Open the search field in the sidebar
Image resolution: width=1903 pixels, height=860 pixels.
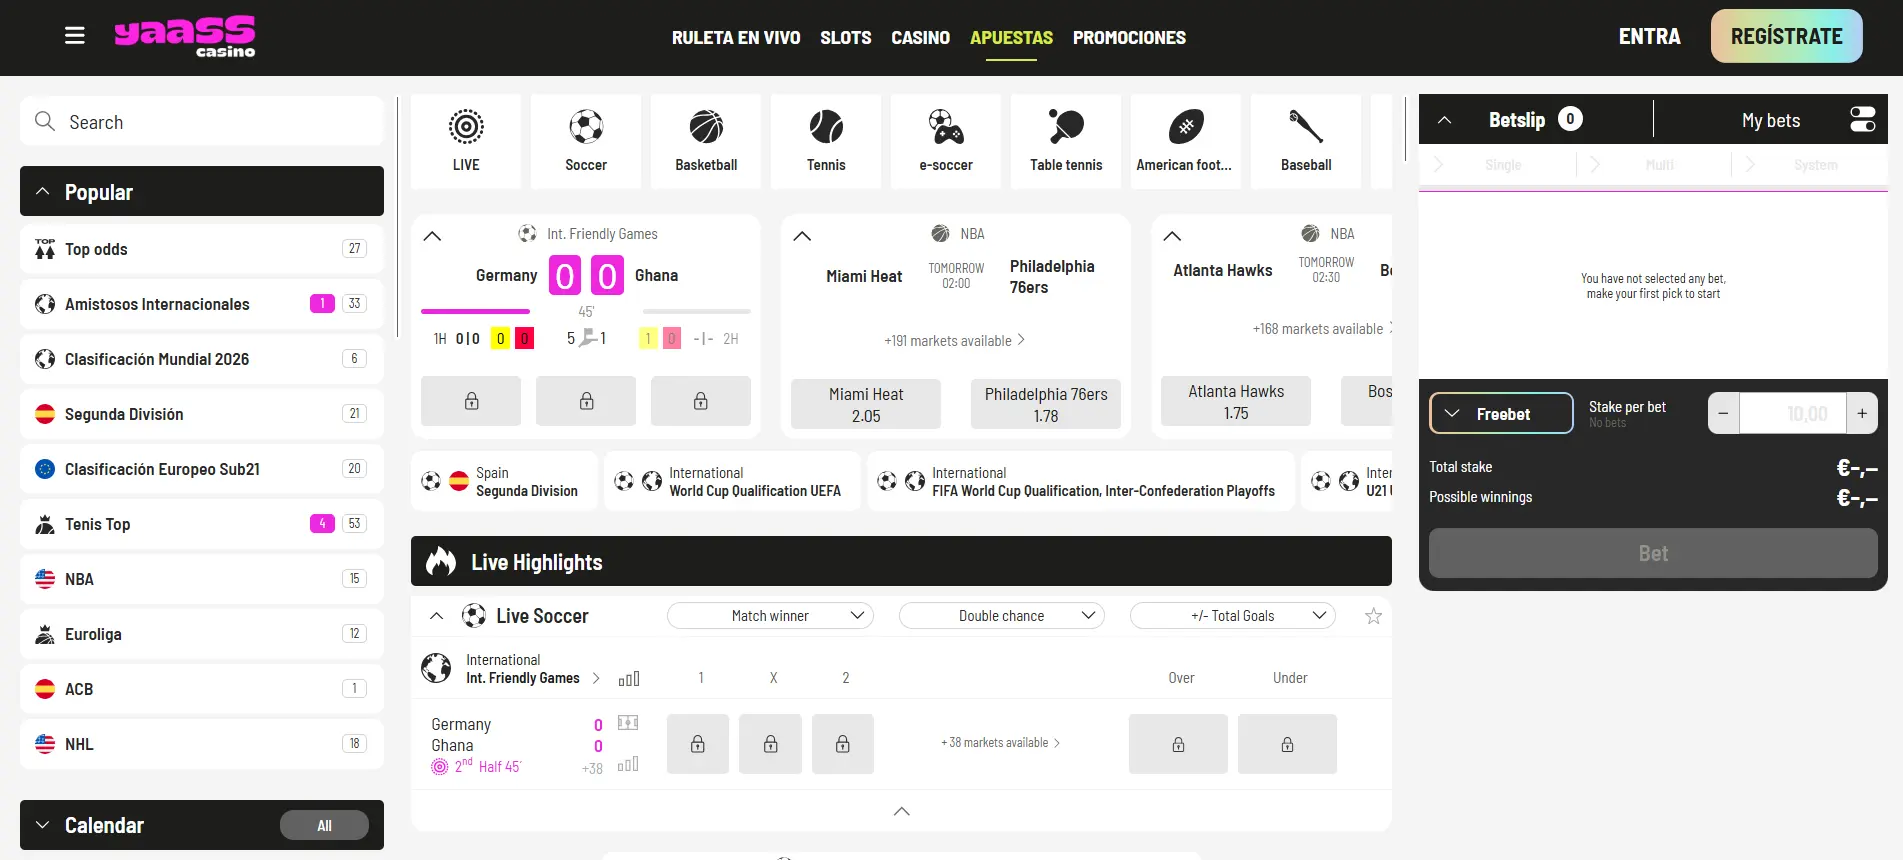201,121
